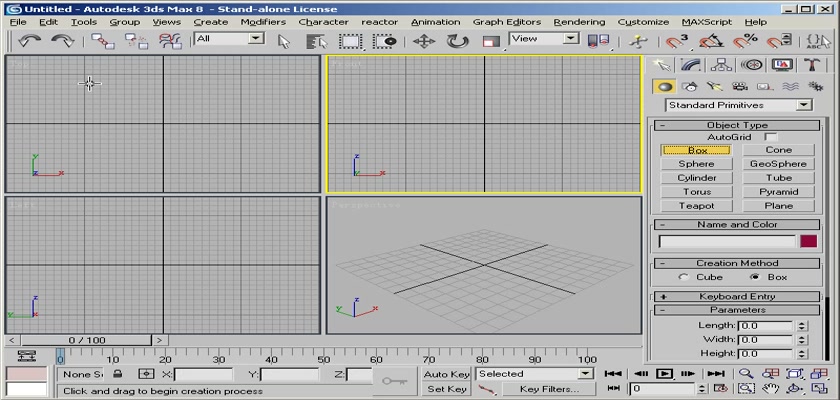Activate the Select and Scale tool

491,42
